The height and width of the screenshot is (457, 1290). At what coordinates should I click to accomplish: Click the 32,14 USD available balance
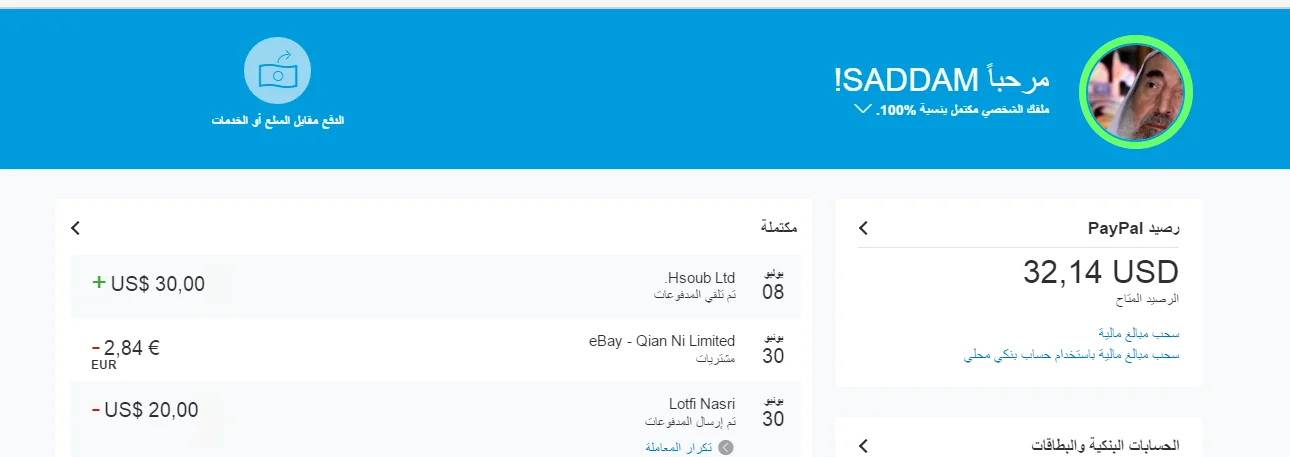(1101, 271)
